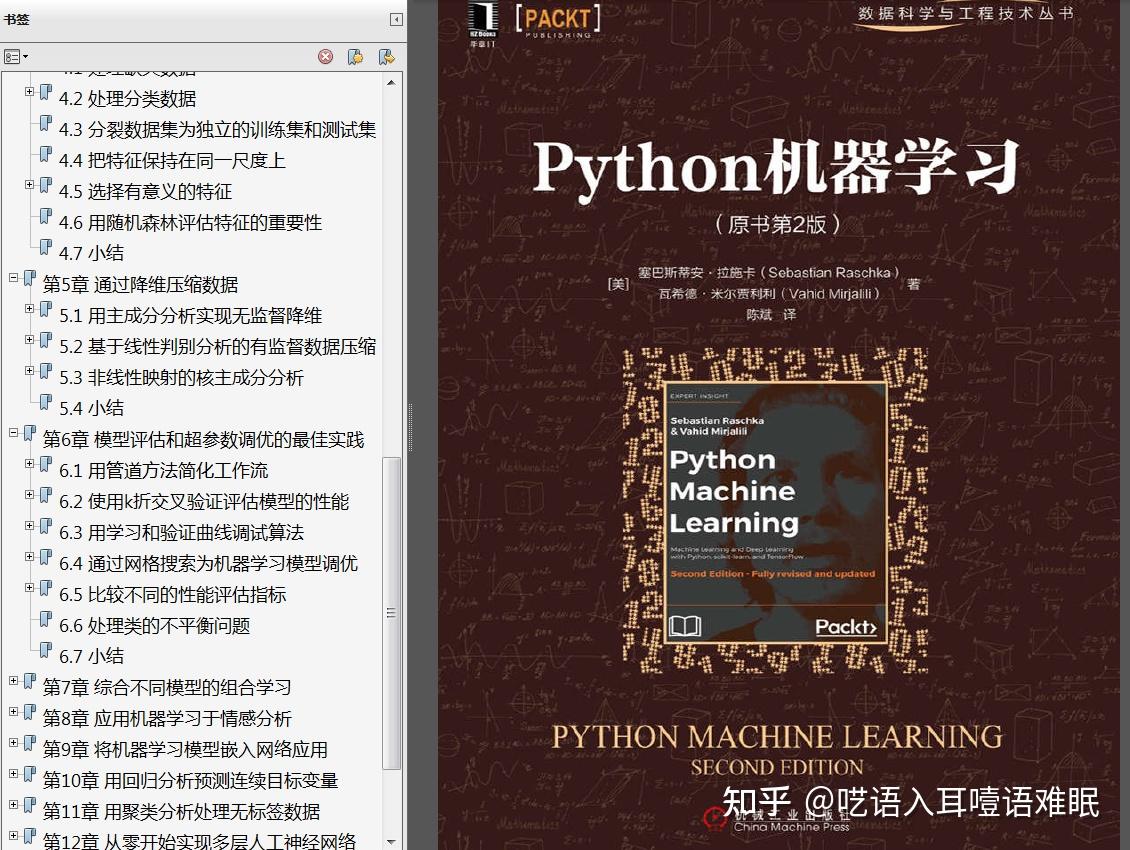This screenshot has width=1130, height=850.
Task: Go to bookmark 第11章 用聚类分析处理无标签数据
Action: tap(182, 812)
